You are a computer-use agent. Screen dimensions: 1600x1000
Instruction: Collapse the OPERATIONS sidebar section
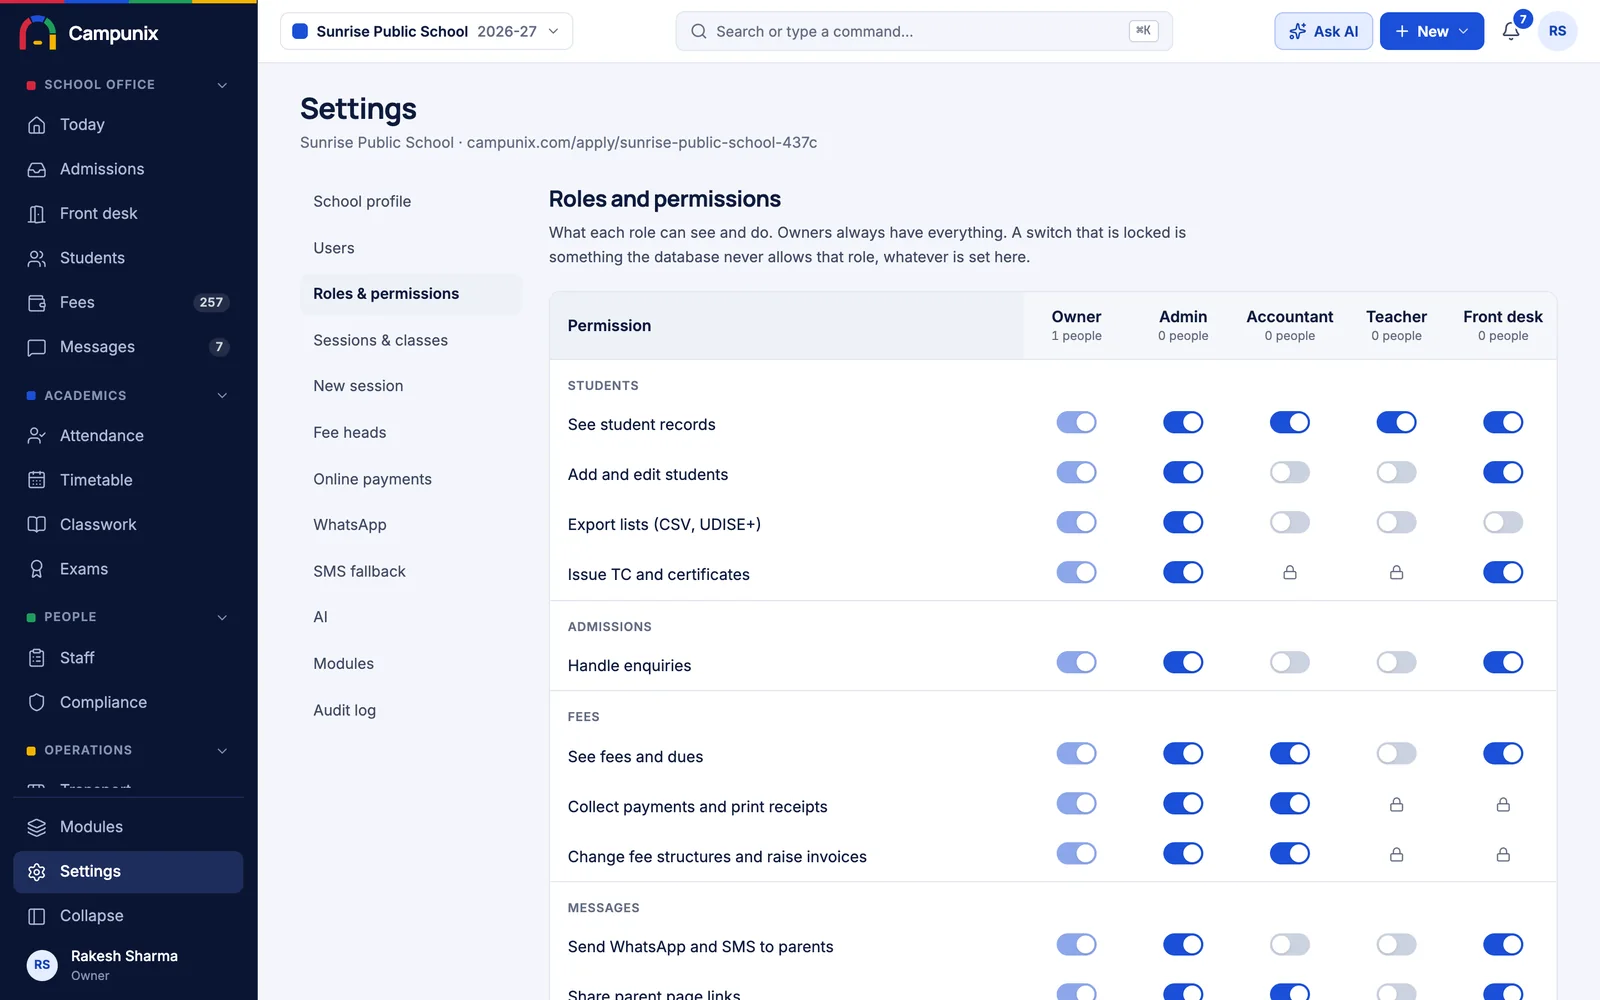(222, 750)
